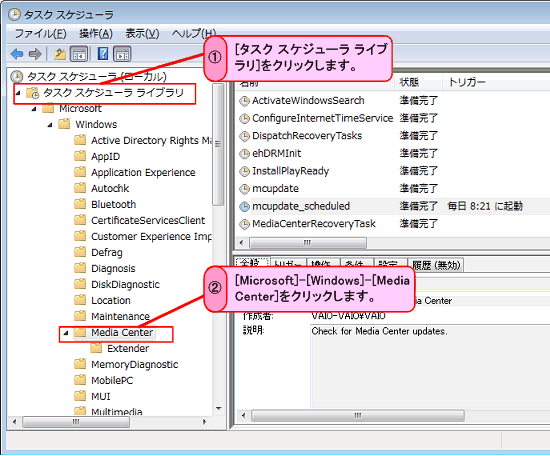Click the task list scroll left arrow
Viewport: 550px width, 456px height.
[x=241, y=242]
